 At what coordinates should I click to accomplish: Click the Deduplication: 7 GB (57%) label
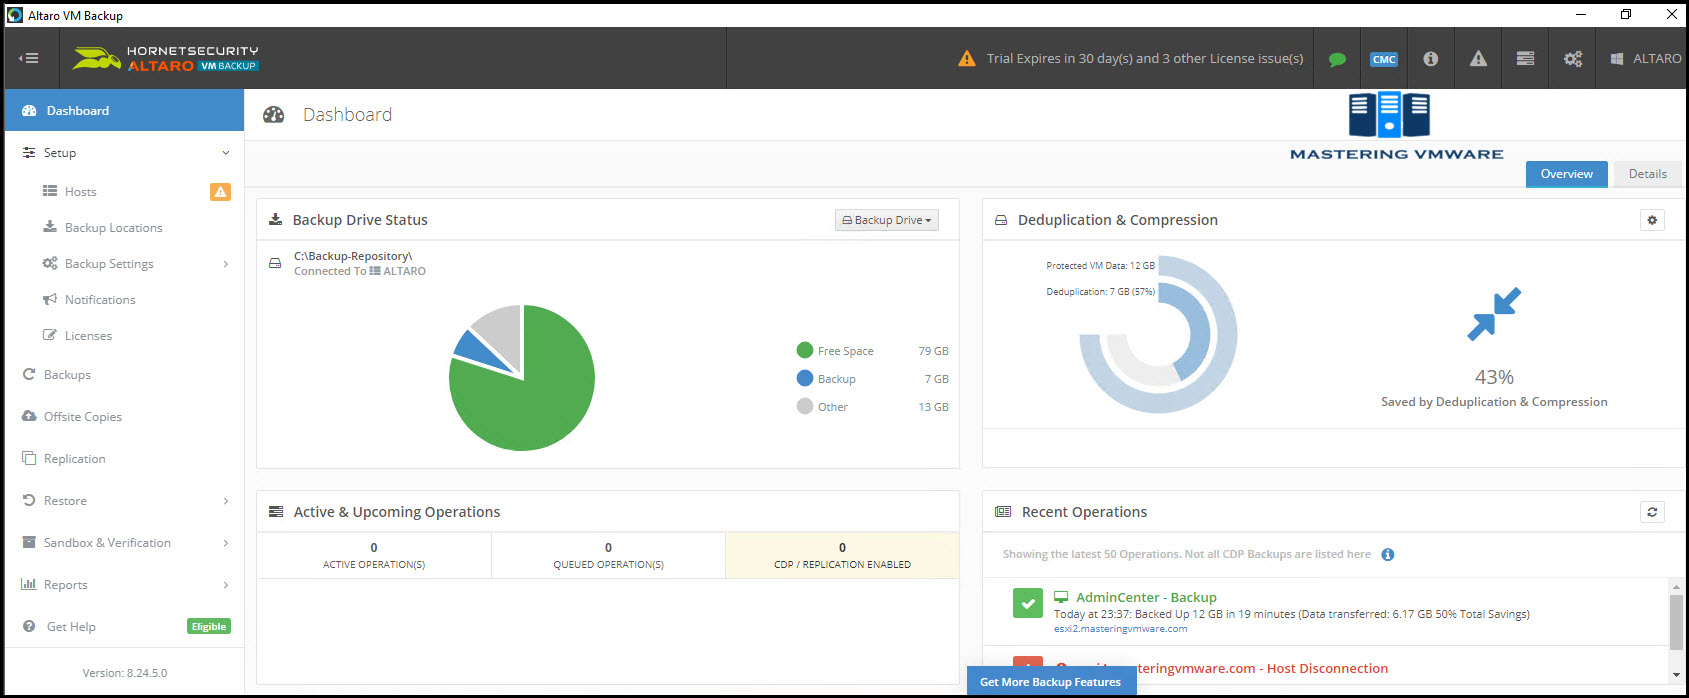(1100, 292)
